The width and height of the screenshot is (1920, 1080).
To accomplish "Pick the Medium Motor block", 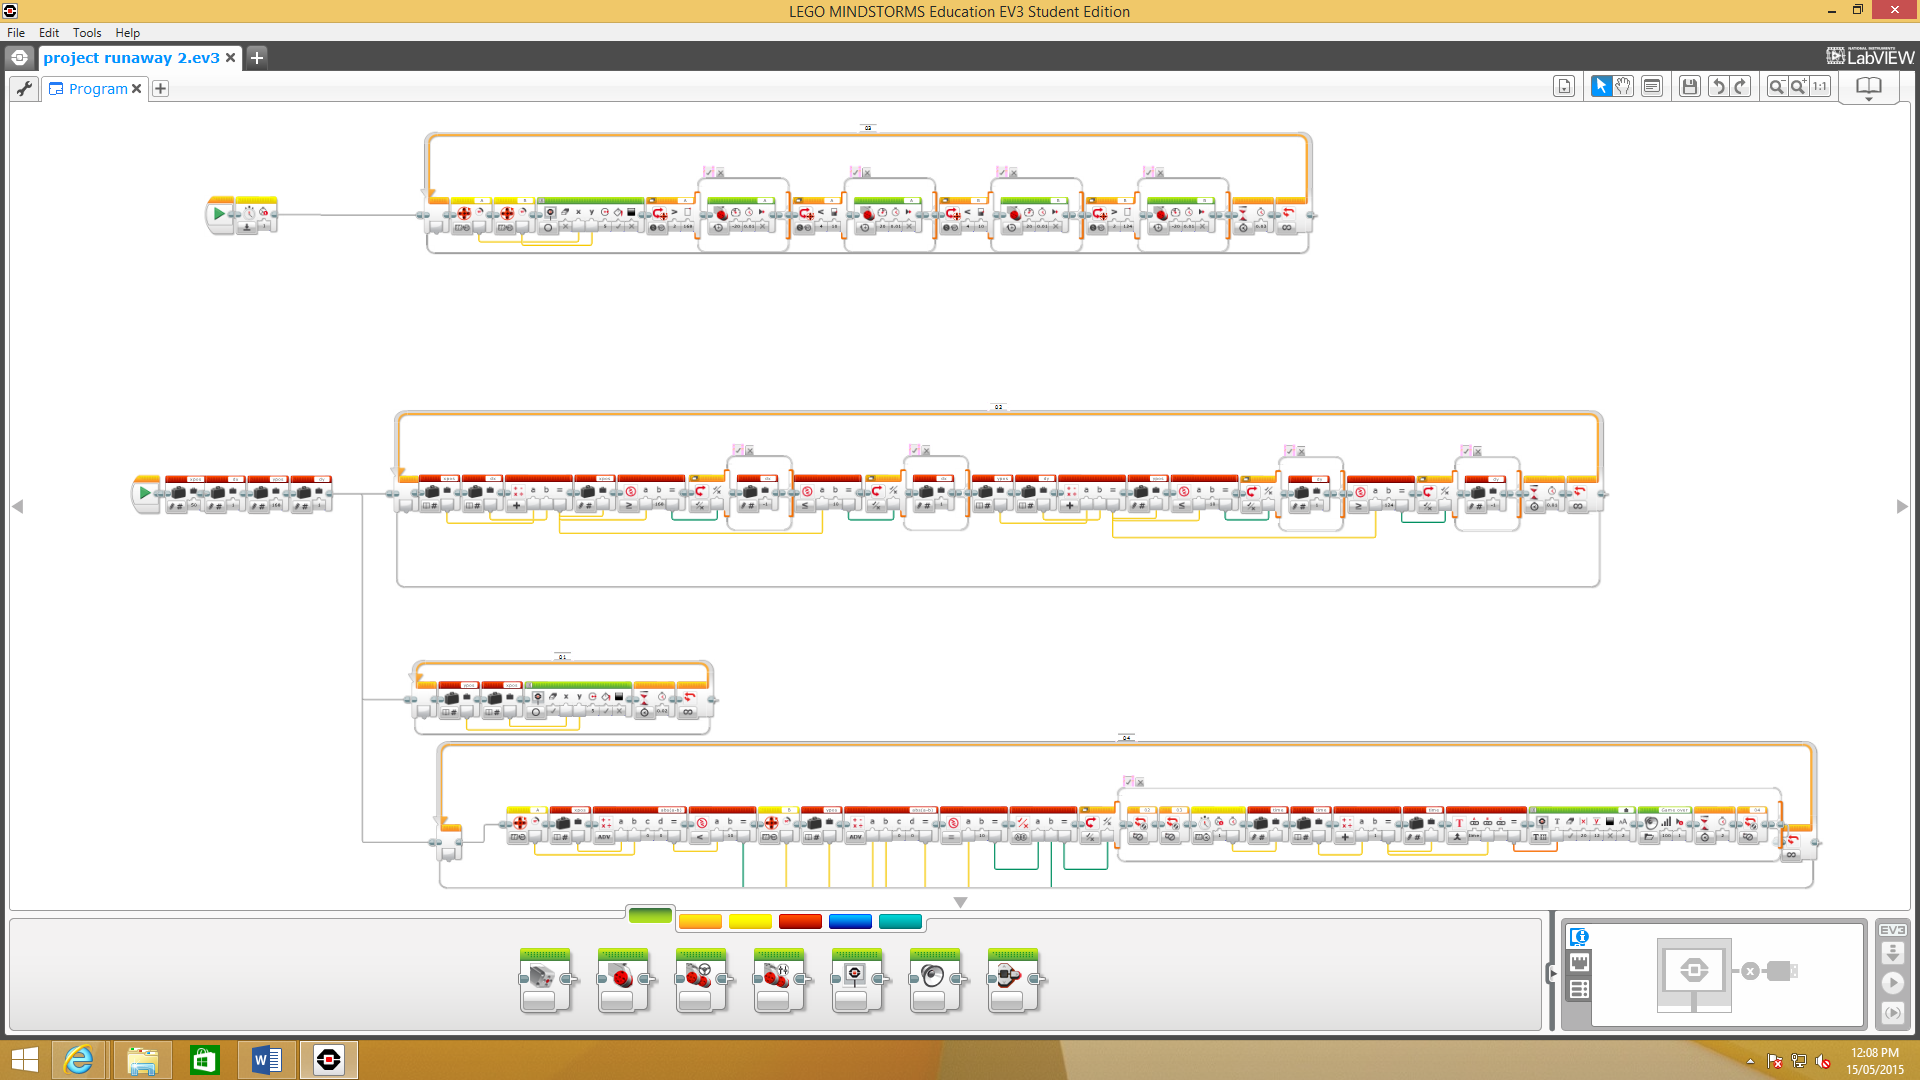I will point(545,980).
